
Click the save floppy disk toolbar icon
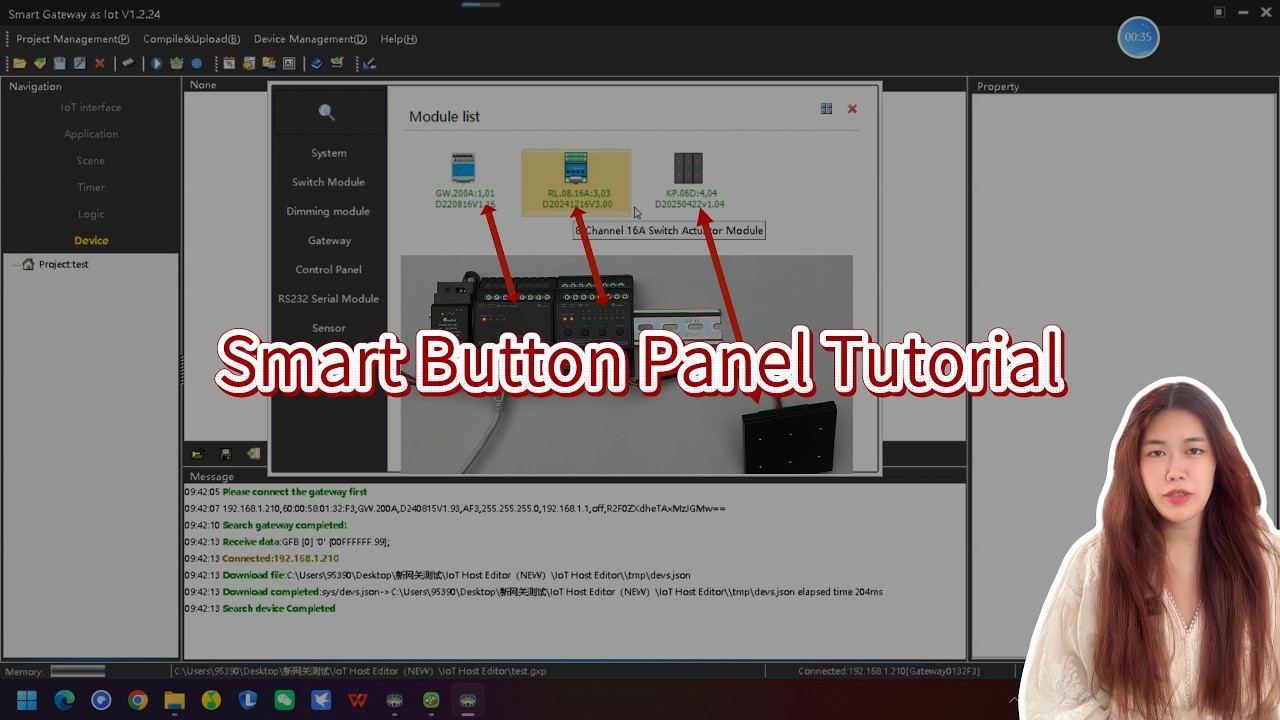tap(60, 63)
